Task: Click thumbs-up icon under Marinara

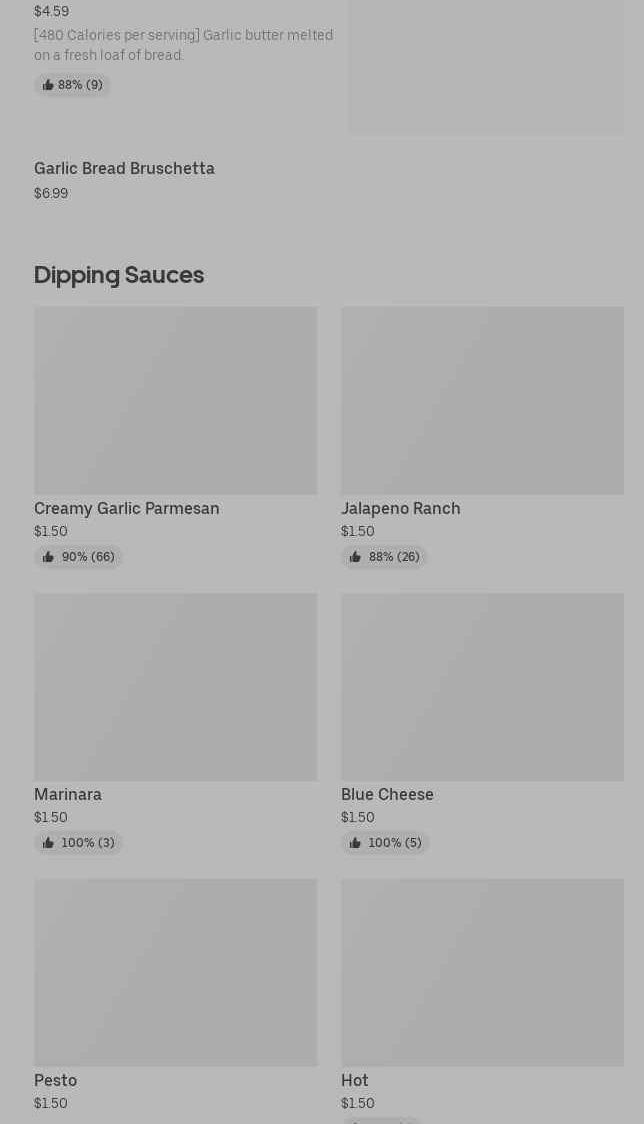Action: tap(48, 843)
